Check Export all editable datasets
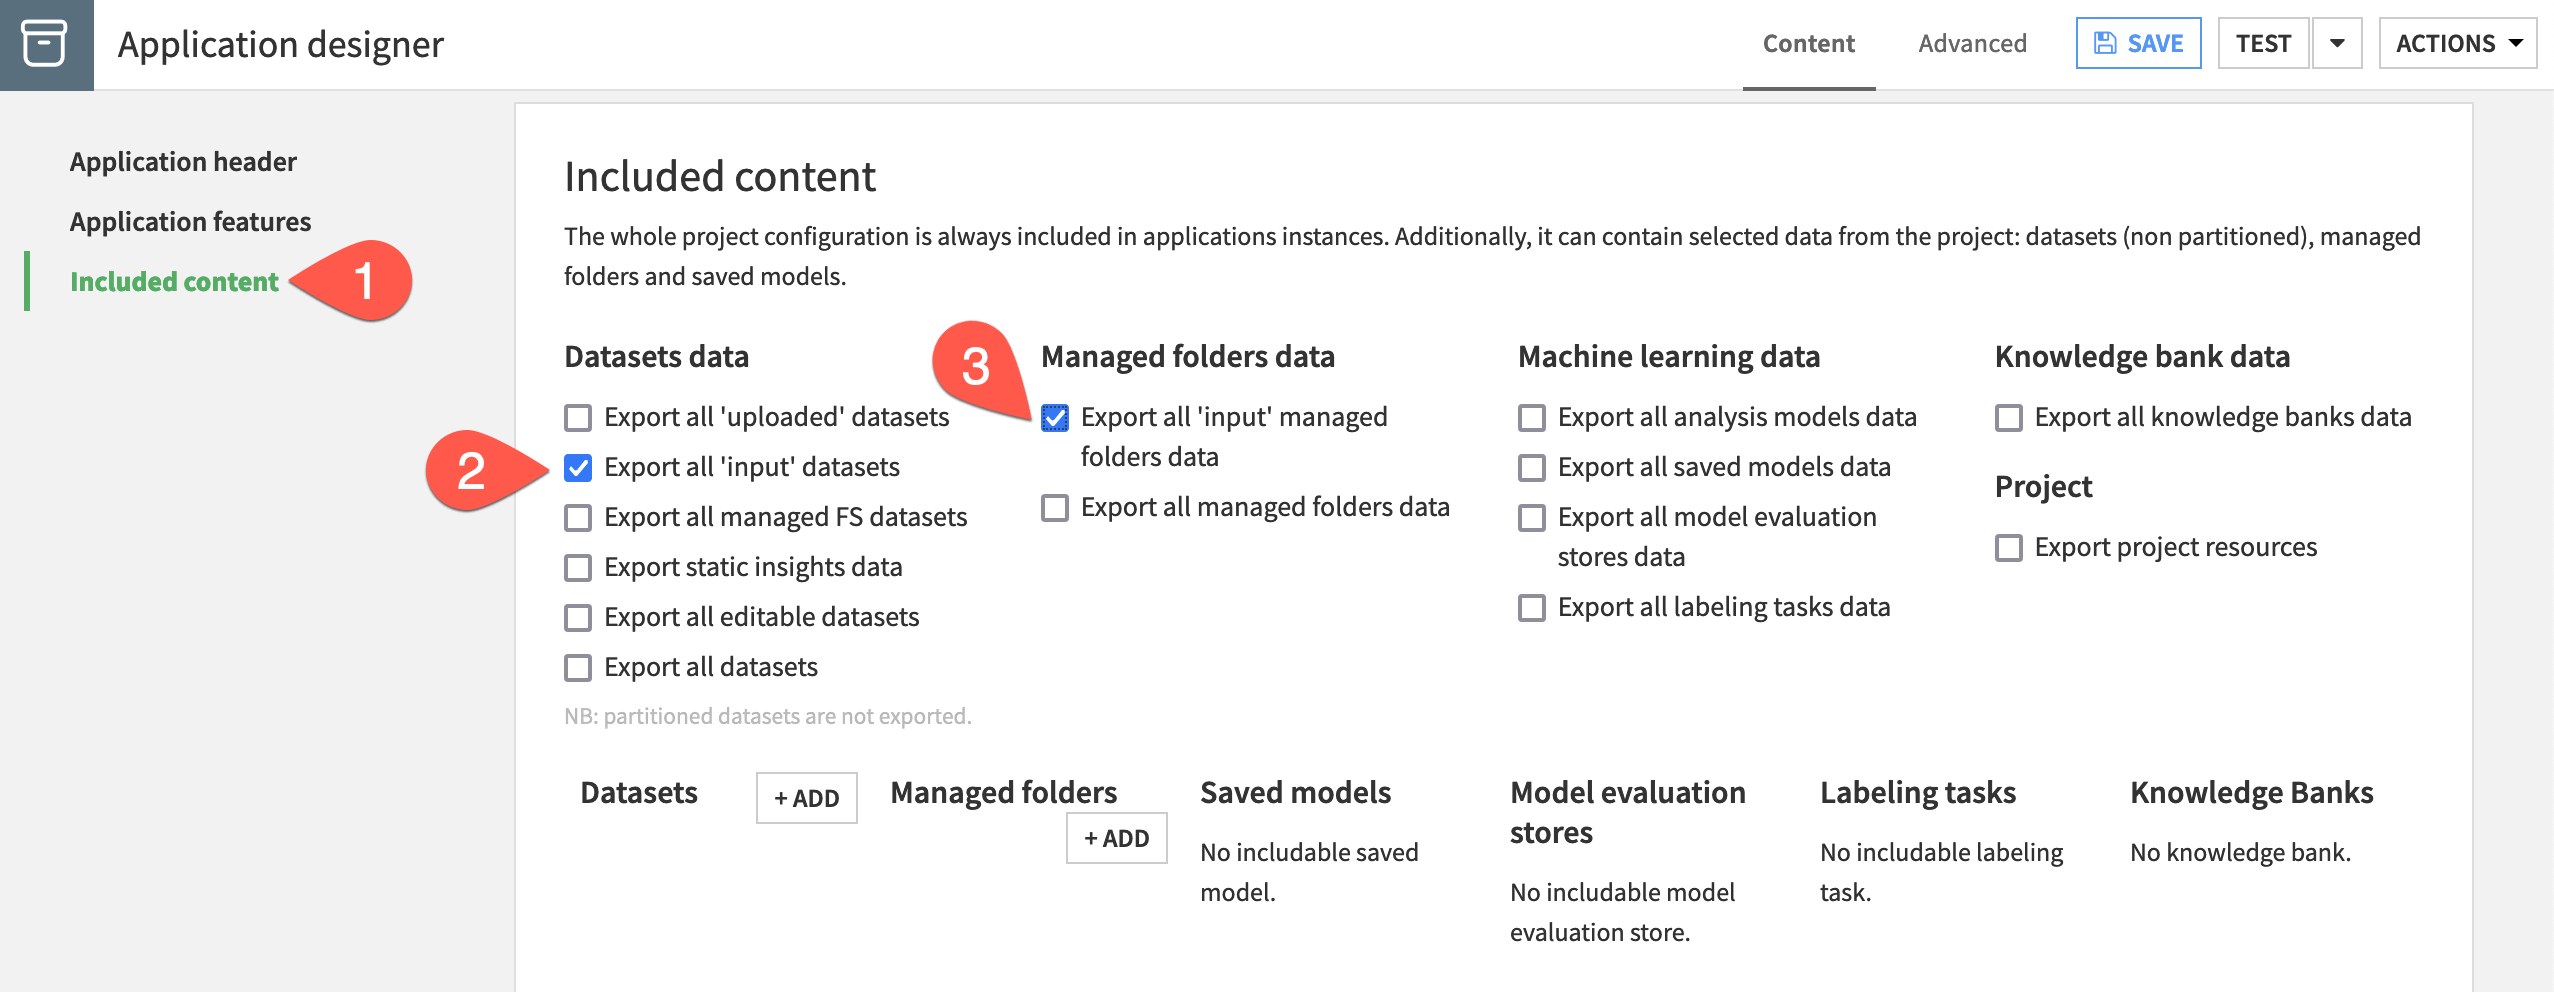The image size is (2554, 992). 578,617
